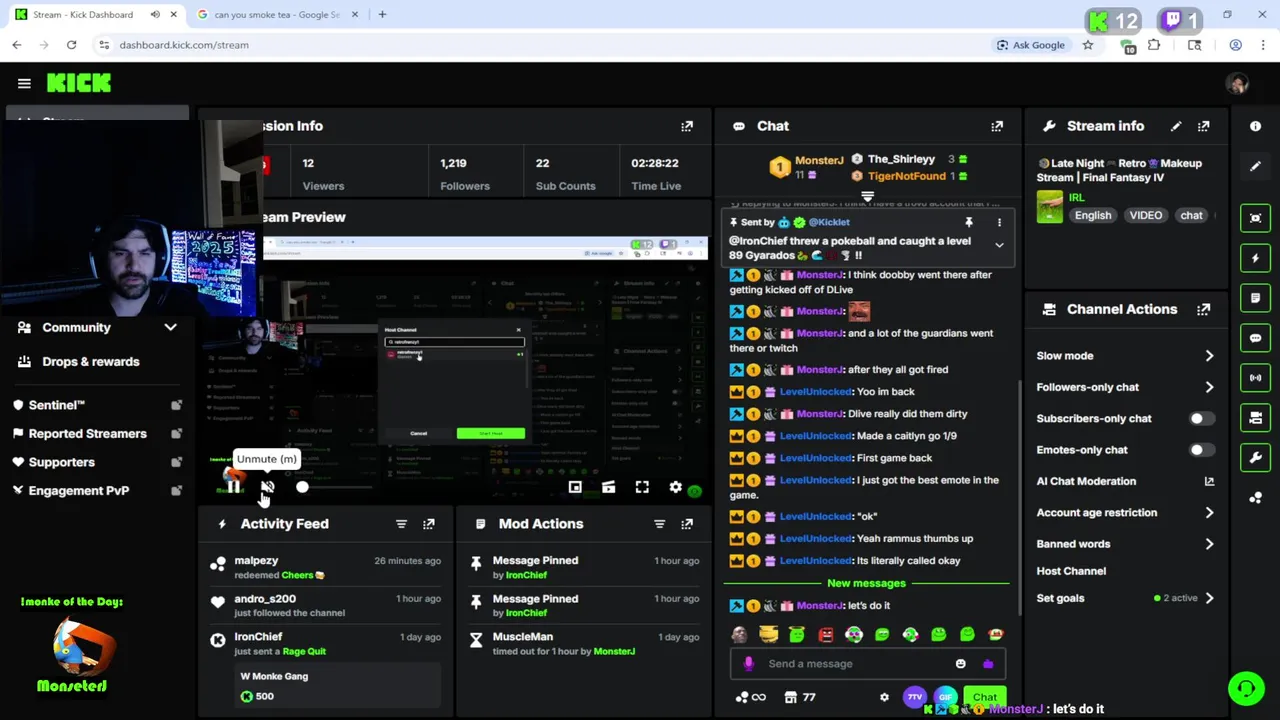
Task: Click the pencil icon in the right rail
Action: point(1255,166)
